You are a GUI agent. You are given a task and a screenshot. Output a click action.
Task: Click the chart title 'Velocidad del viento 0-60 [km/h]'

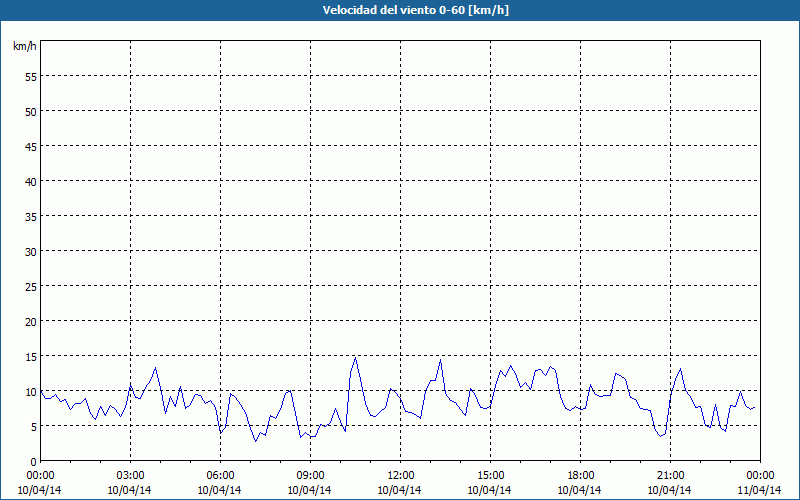(x=416, y=10)
